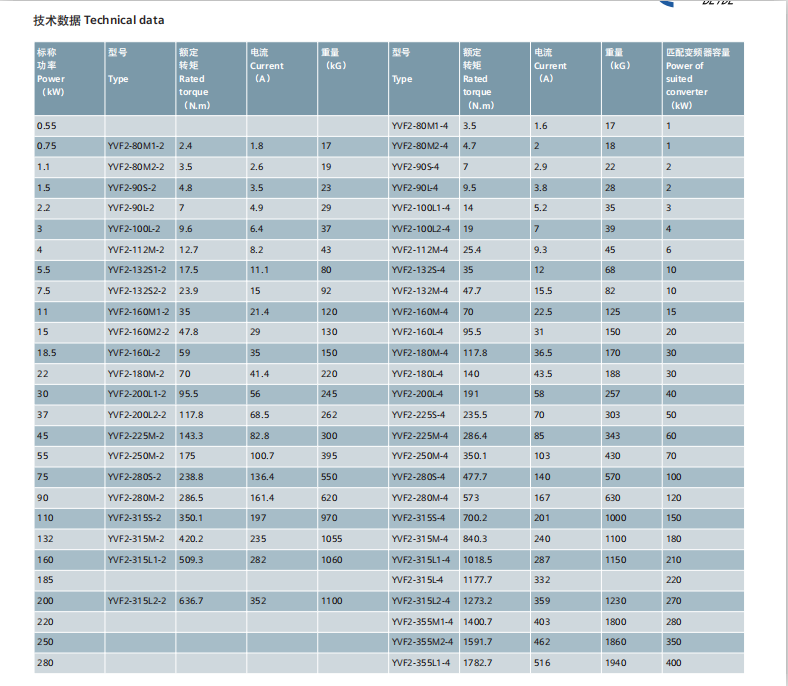Viewport: 788px width, 686px height.
Task: Click the Technical data heading
Action: 98,19
